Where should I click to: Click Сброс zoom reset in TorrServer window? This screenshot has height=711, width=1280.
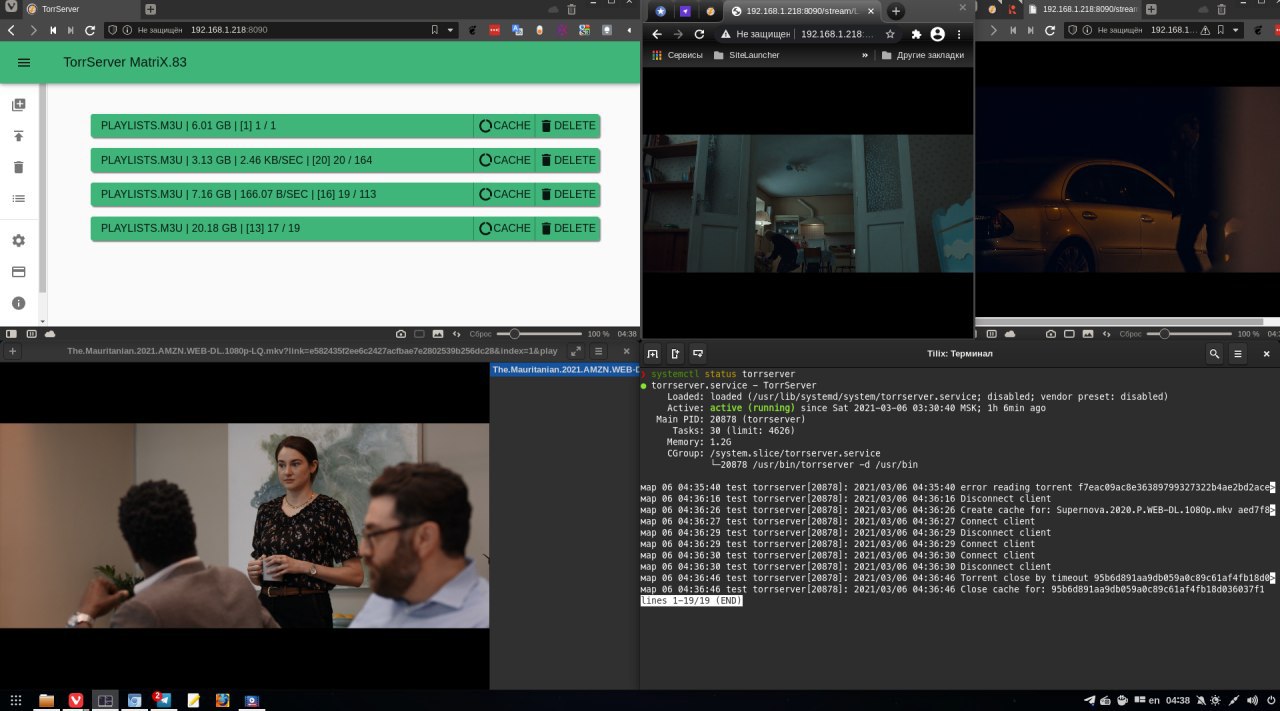pyautogui.click(x=481, y=333)
